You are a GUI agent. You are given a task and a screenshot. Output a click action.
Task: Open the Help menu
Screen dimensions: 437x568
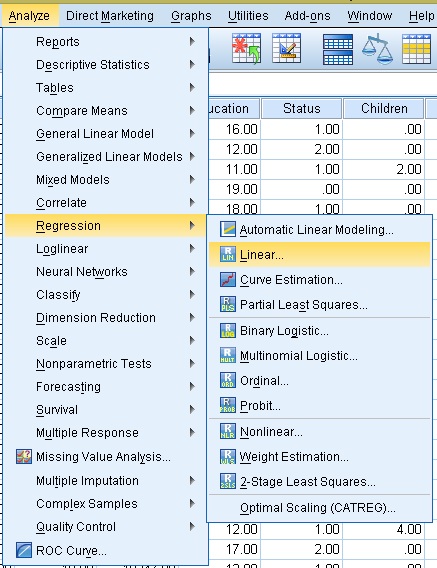pos(422,16)
